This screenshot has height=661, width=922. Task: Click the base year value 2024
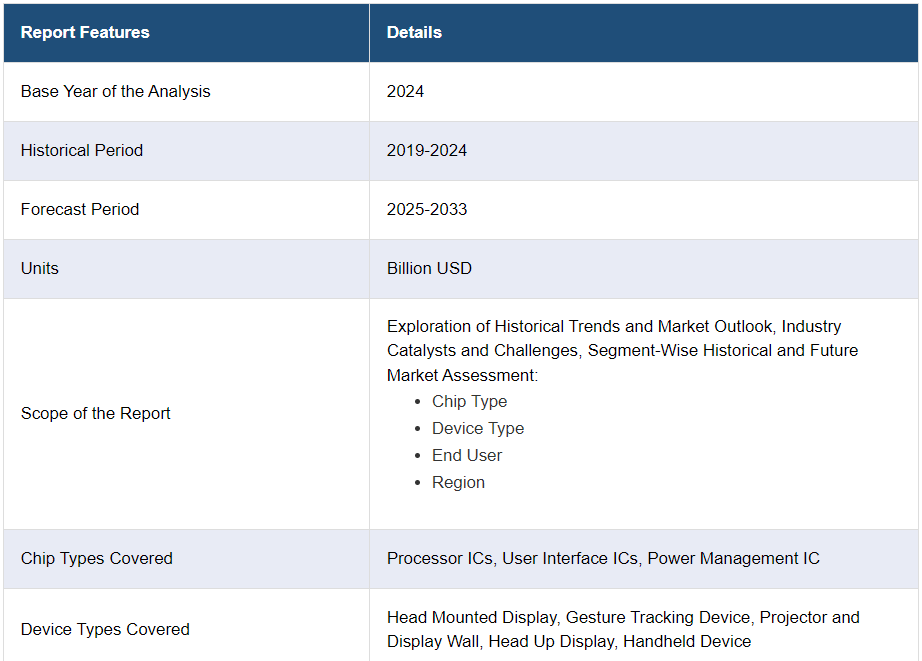[405, 91]
